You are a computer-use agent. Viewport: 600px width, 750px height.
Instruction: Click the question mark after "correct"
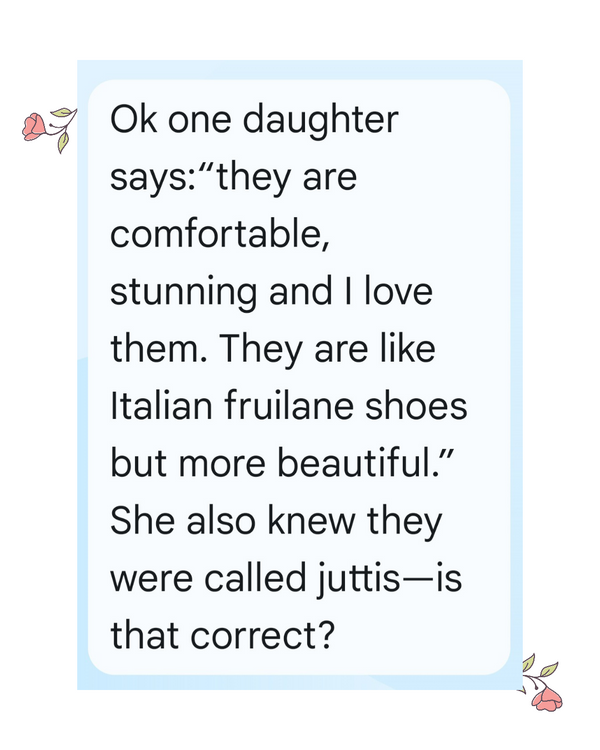(x=327, y=636)
